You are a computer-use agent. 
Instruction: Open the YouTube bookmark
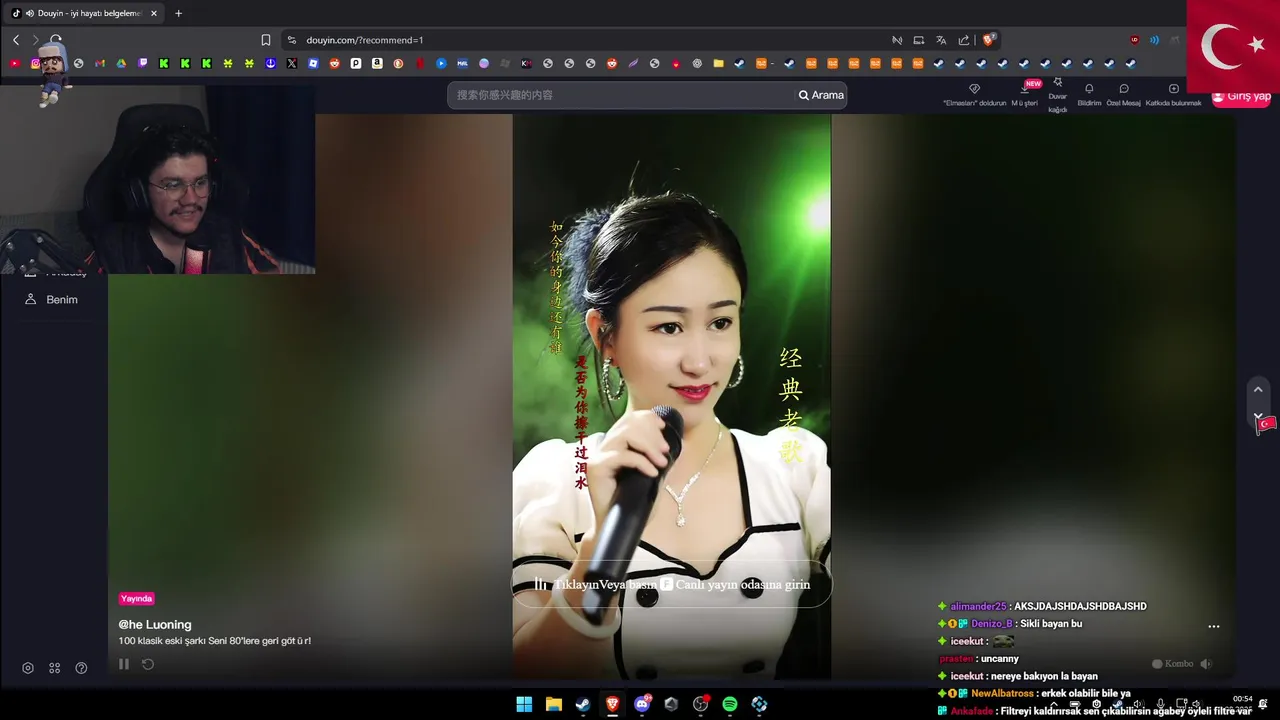(x=14, y=63)
